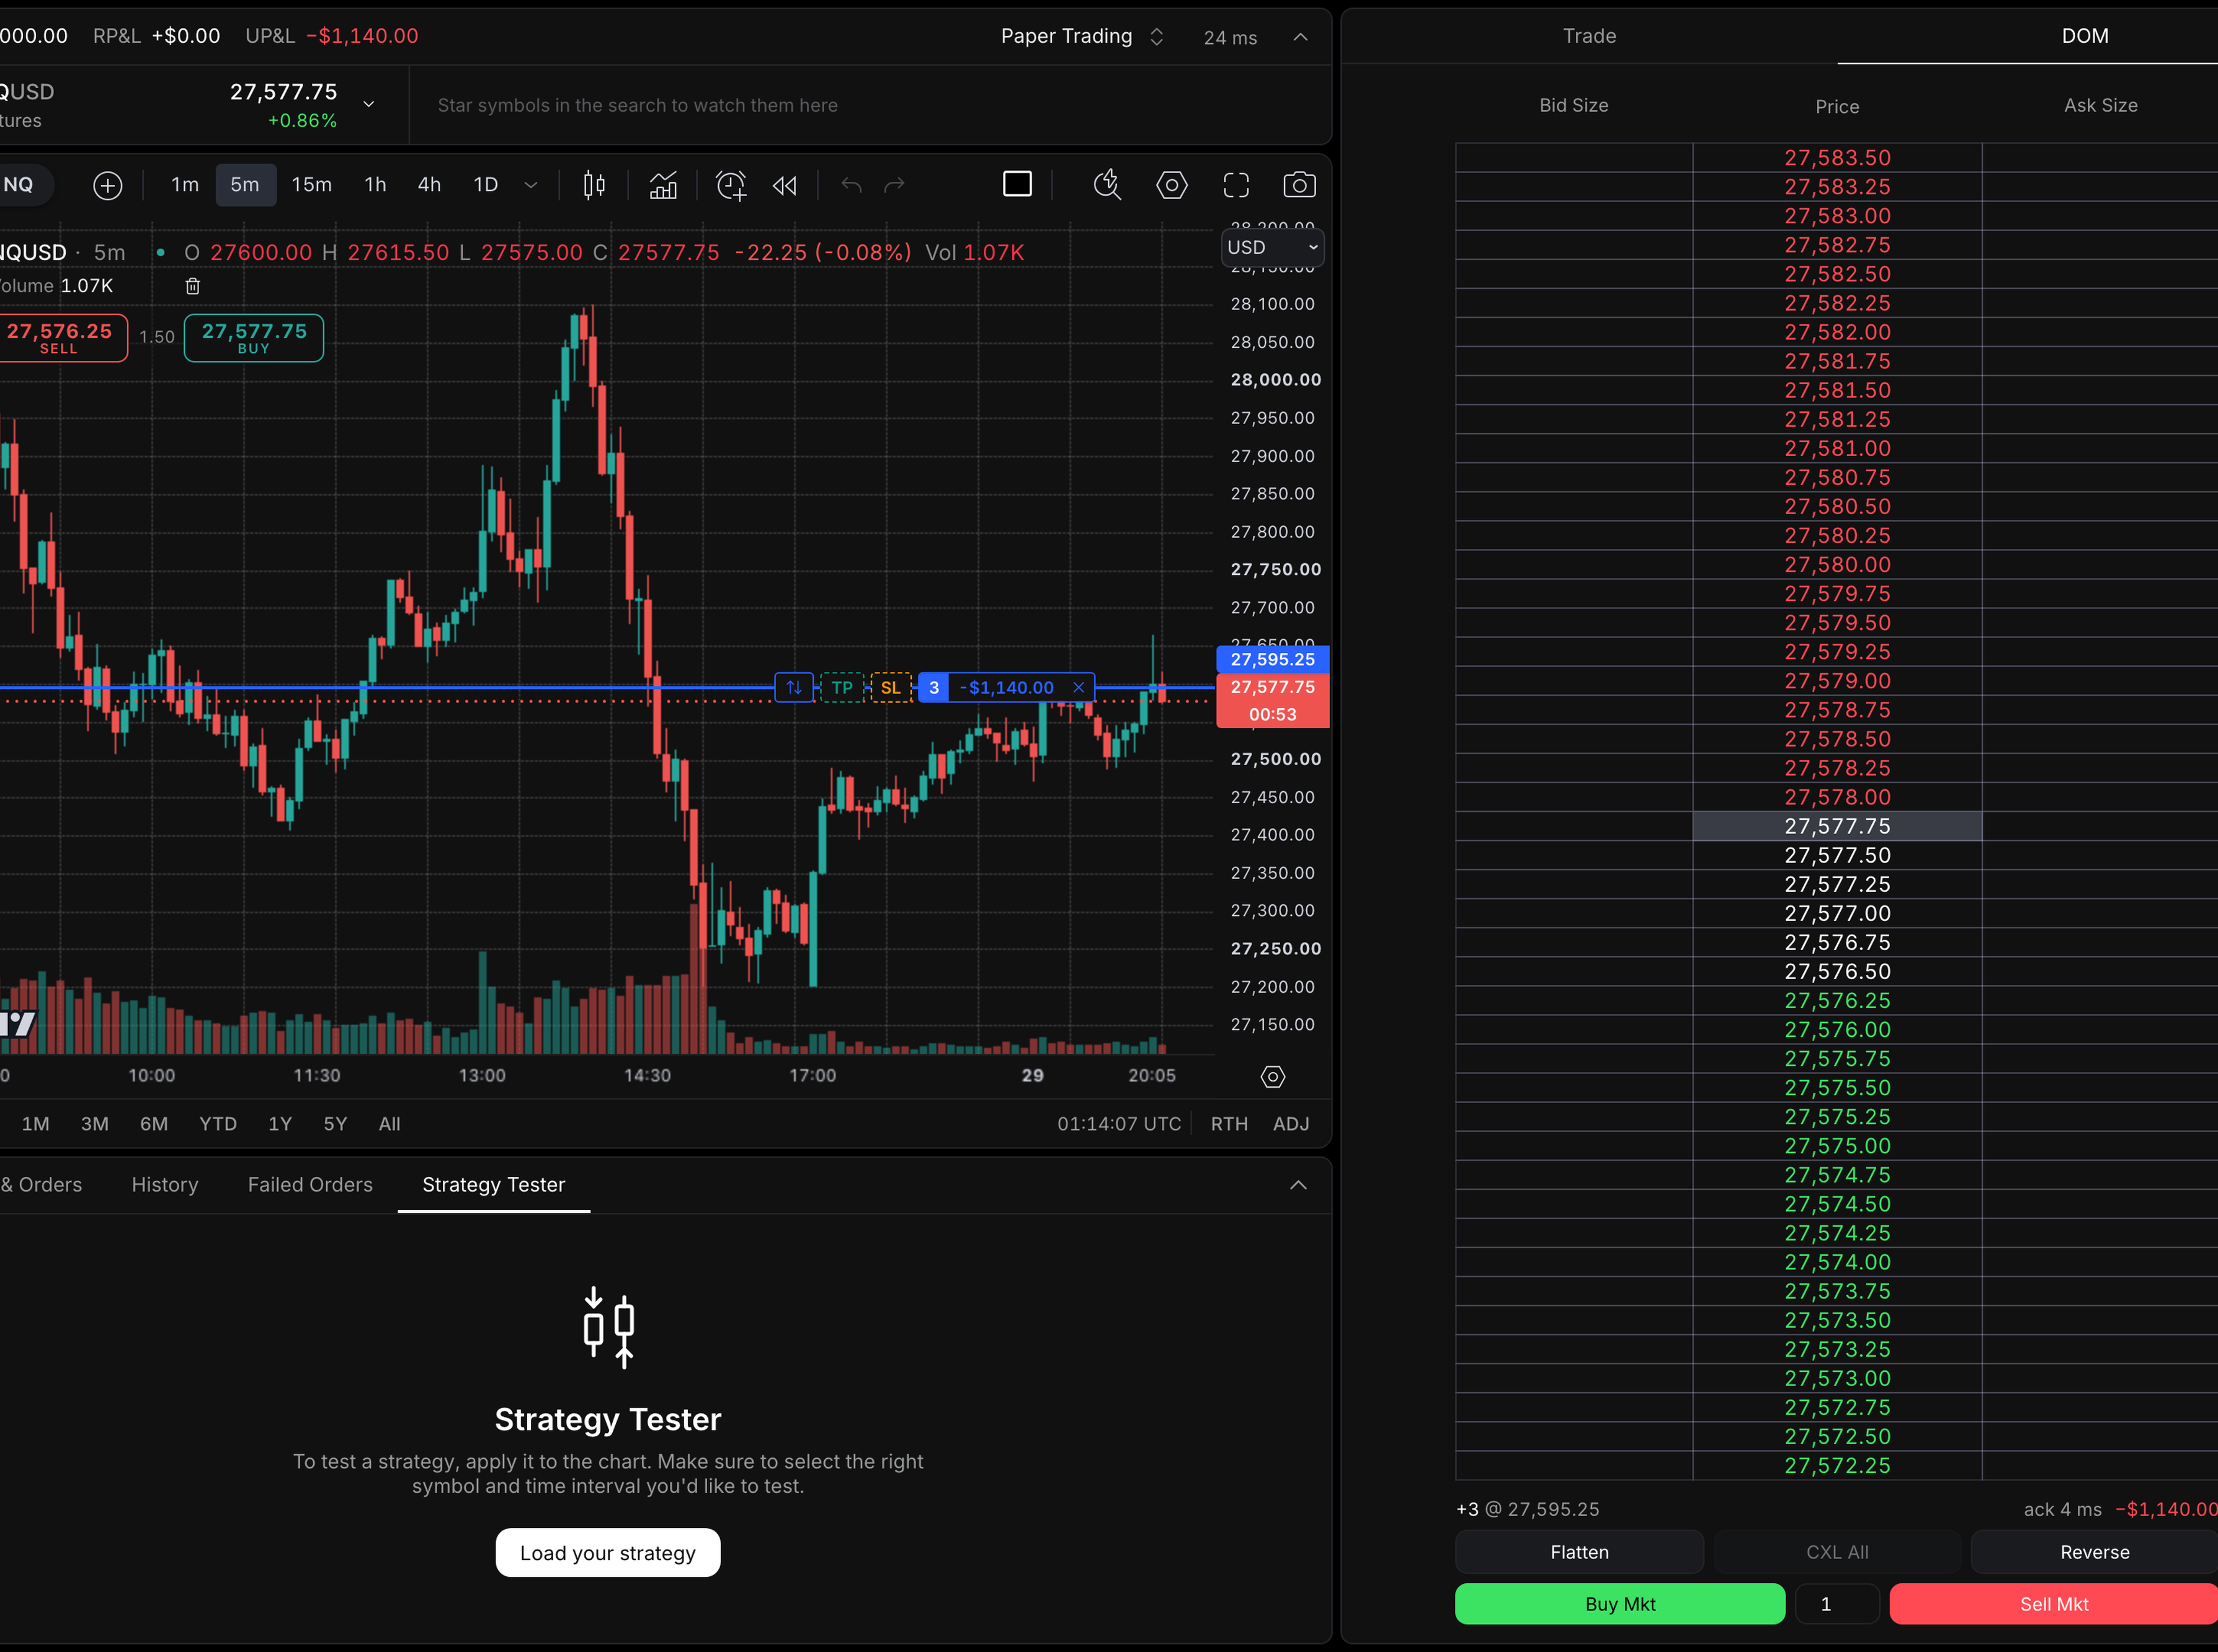Screen dimensions: 2218x1652
Task: Click the 27,577.75 BUY price button
Action: click(x=254, y=338)
